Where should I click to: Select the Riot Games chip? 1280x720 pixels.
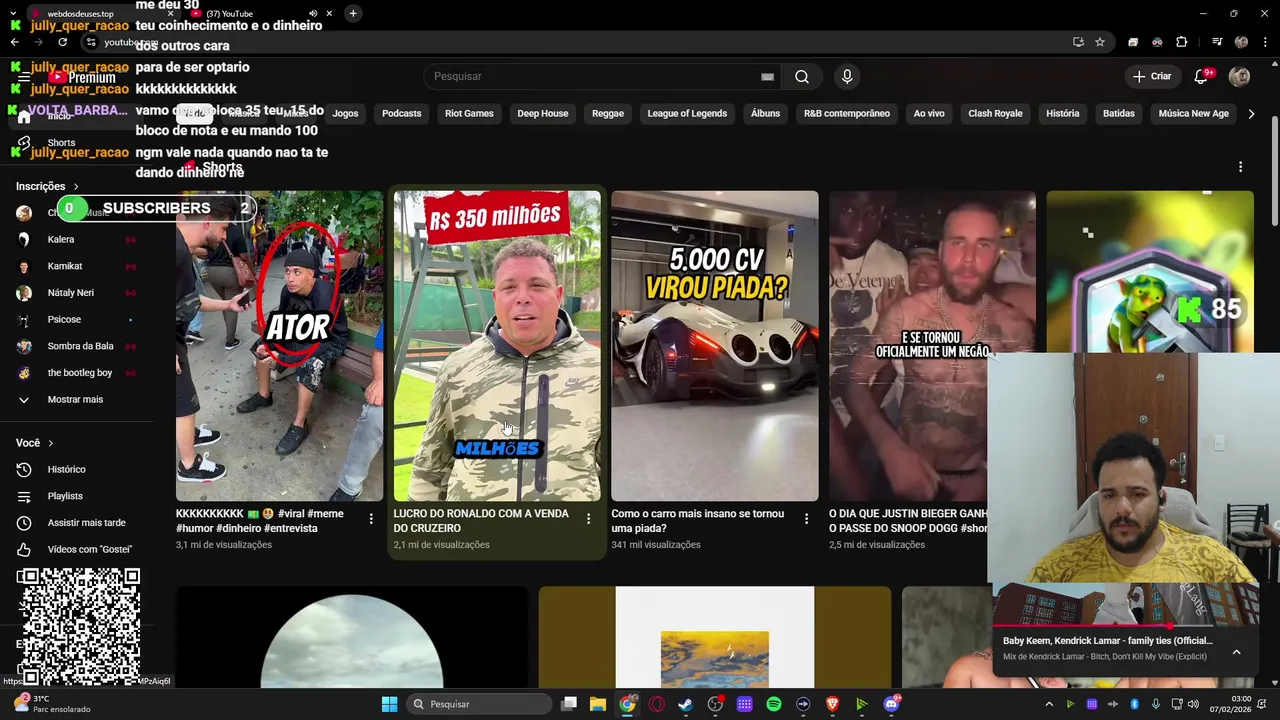(x=469, y=114)
